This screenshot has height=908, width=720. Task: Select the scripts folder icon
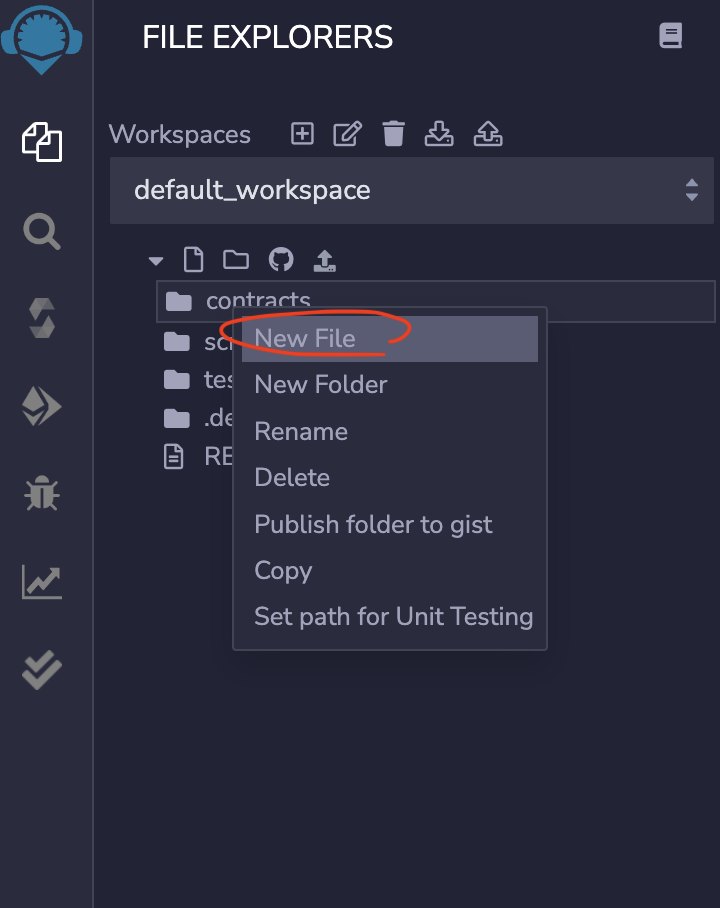[x=177, y=342]
